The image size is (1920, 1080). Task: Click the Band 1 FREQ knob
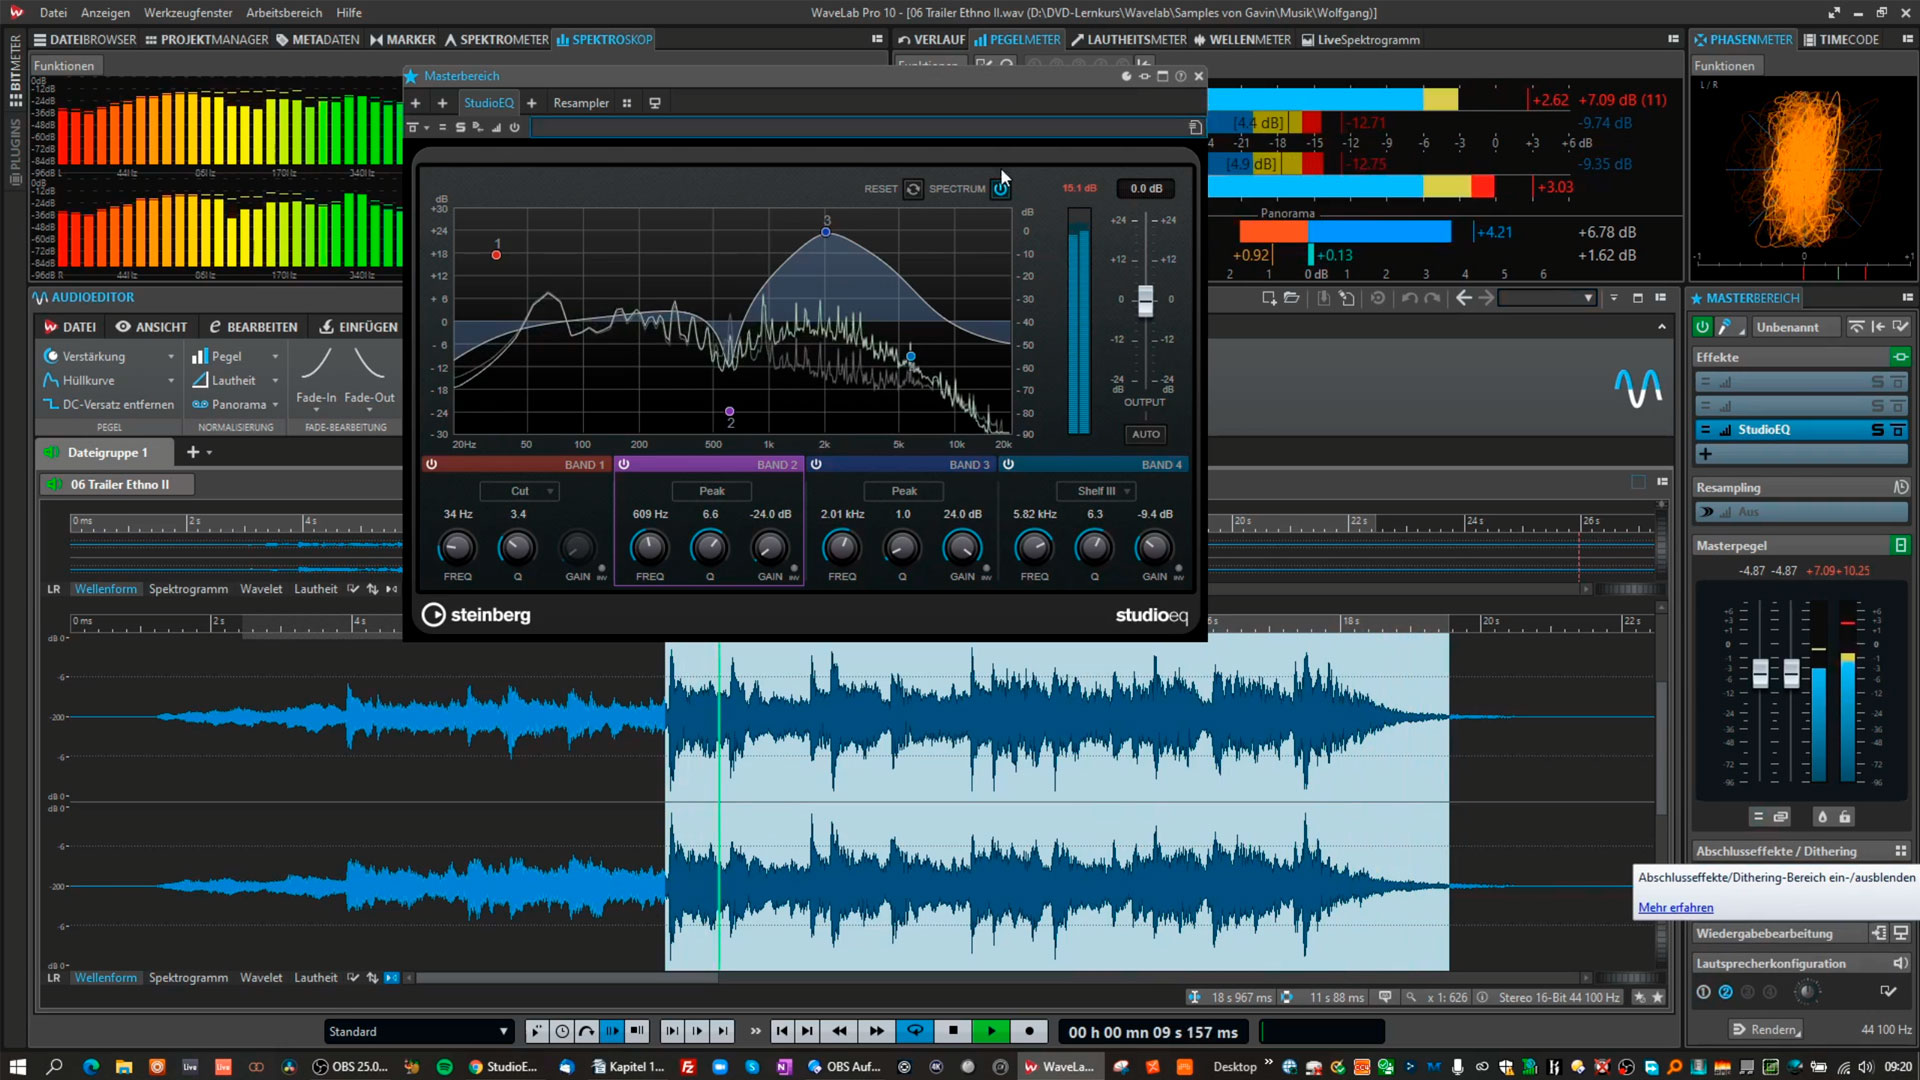point(457,547)
